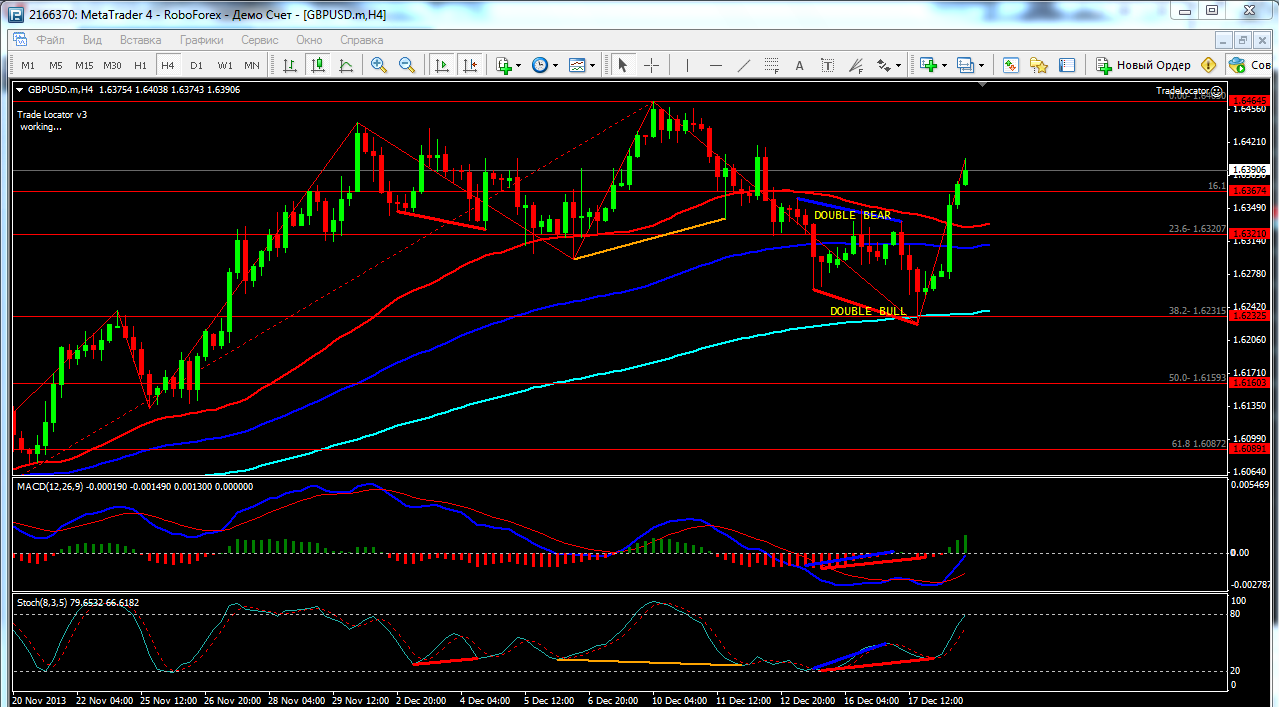The image size is (1279, 707).
Task: Select the text label tool
Action: (827, 65)
